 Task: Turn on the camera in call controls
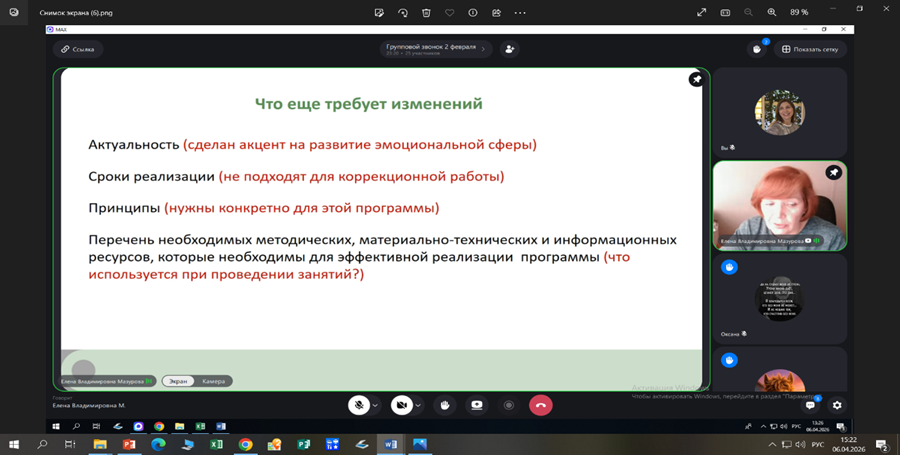click(400, 405)
